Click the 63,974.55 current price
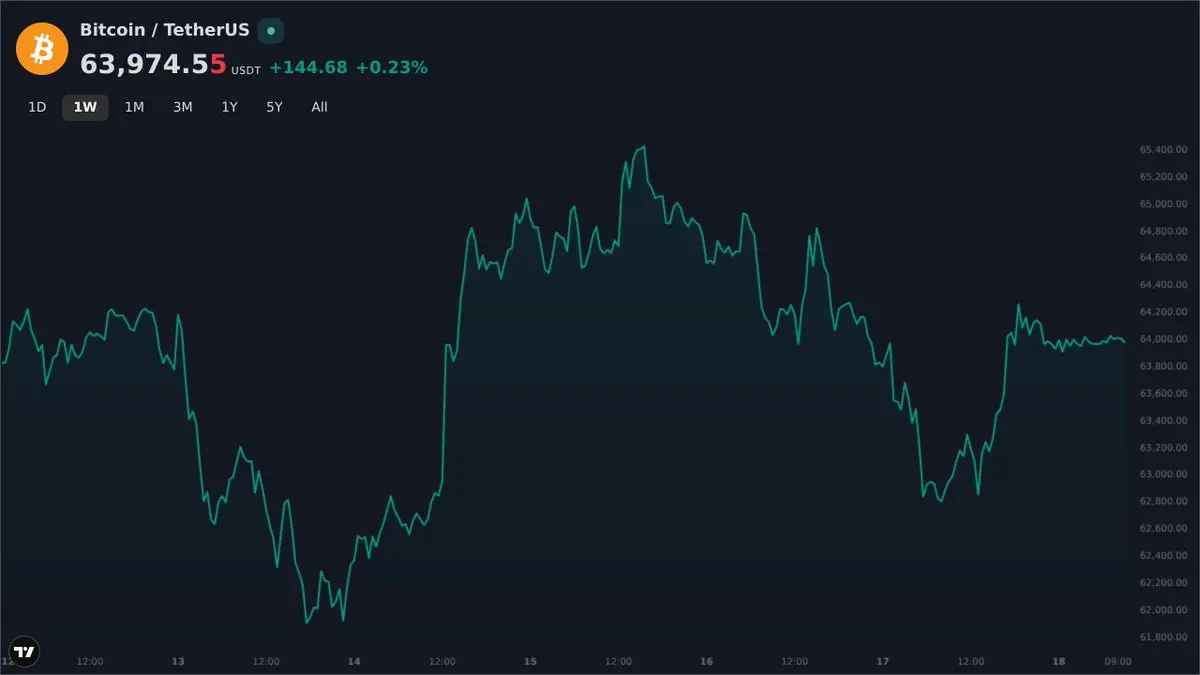 coord(153,65)
